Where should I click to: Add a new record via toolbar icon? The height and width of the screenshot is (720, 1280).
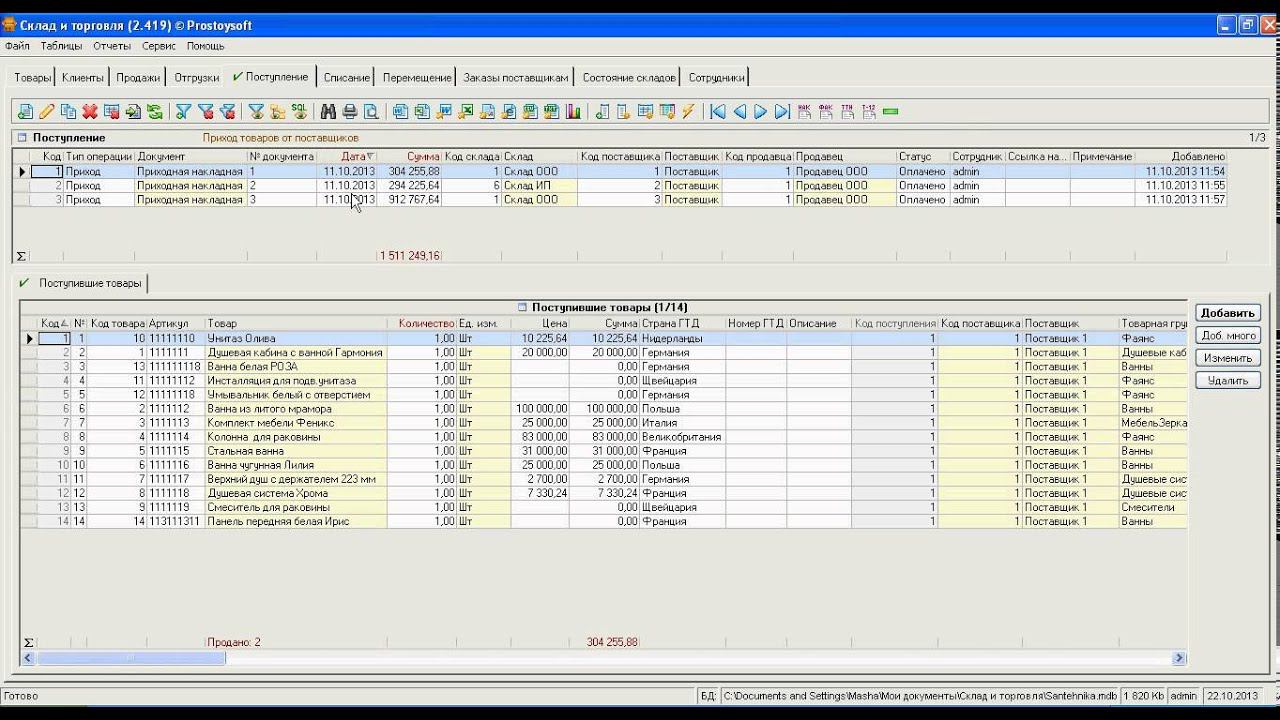point(25,112)
